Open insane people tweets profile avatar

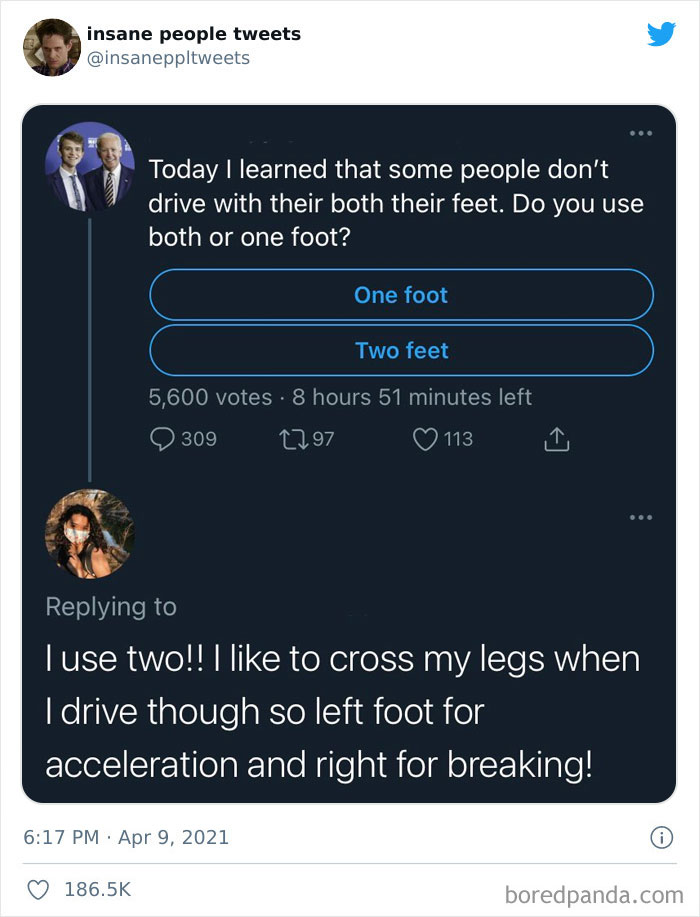coord(51,45)
